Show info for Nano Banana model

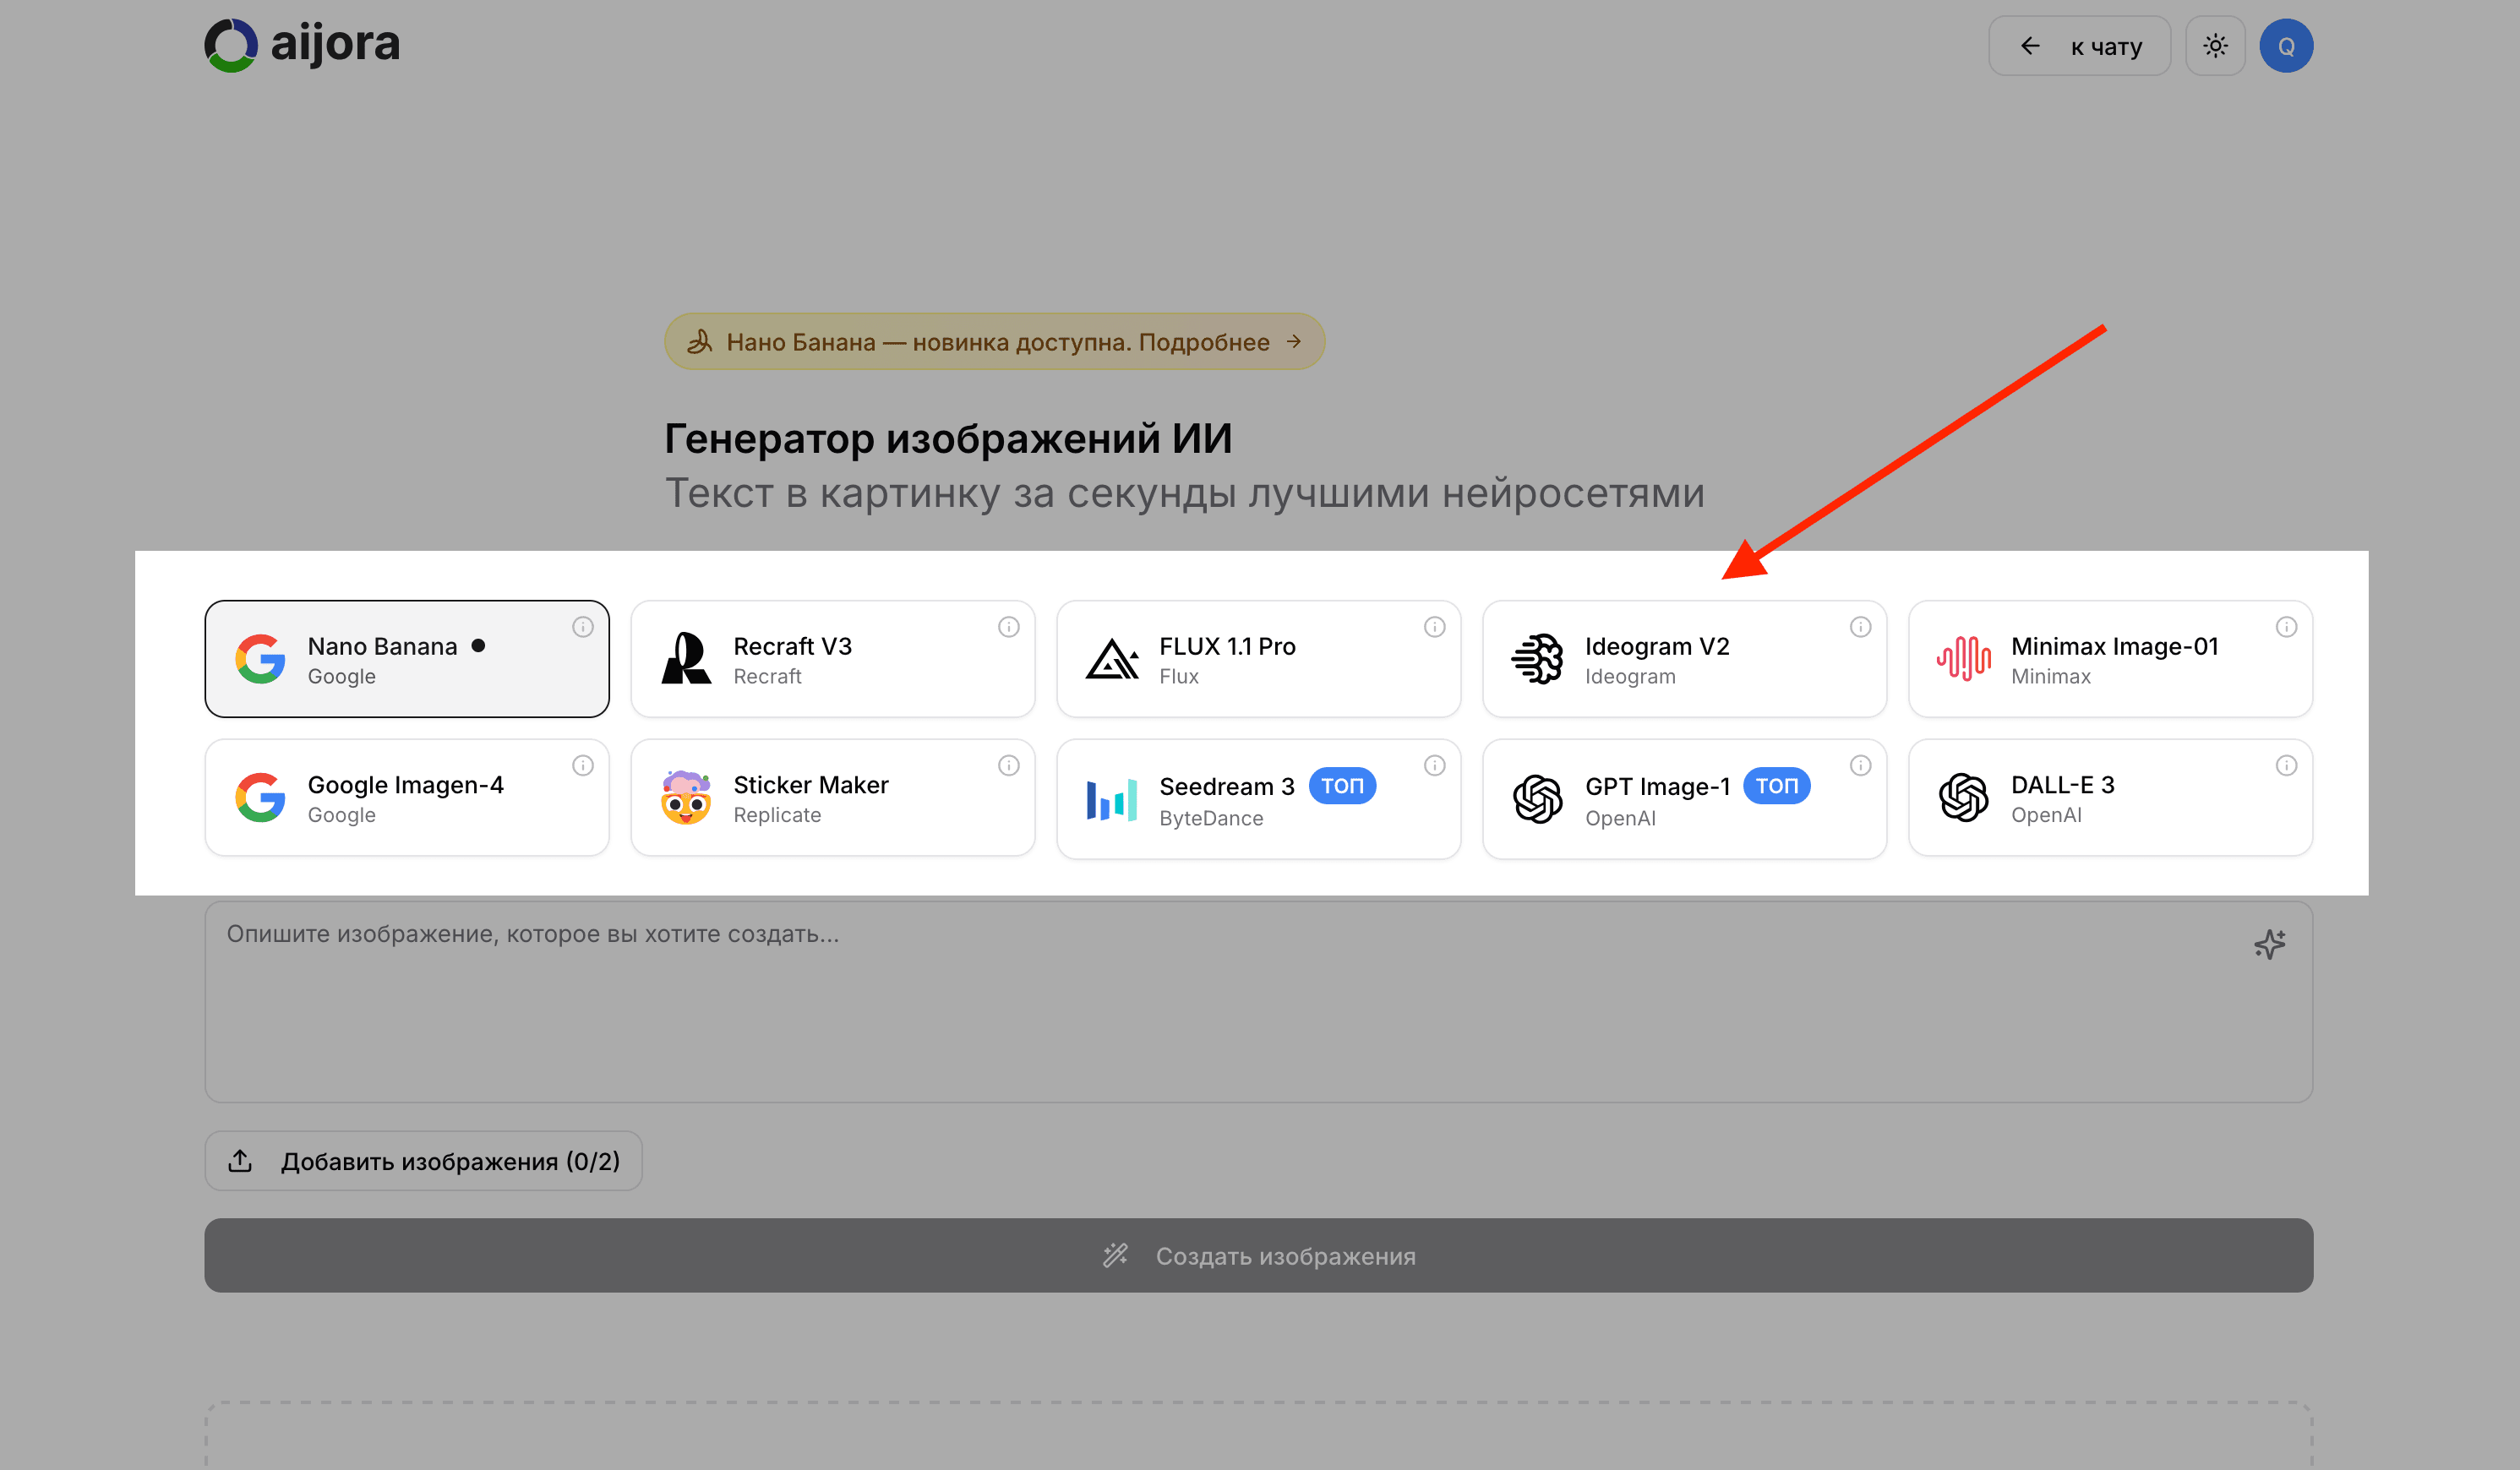pos(583,627)
